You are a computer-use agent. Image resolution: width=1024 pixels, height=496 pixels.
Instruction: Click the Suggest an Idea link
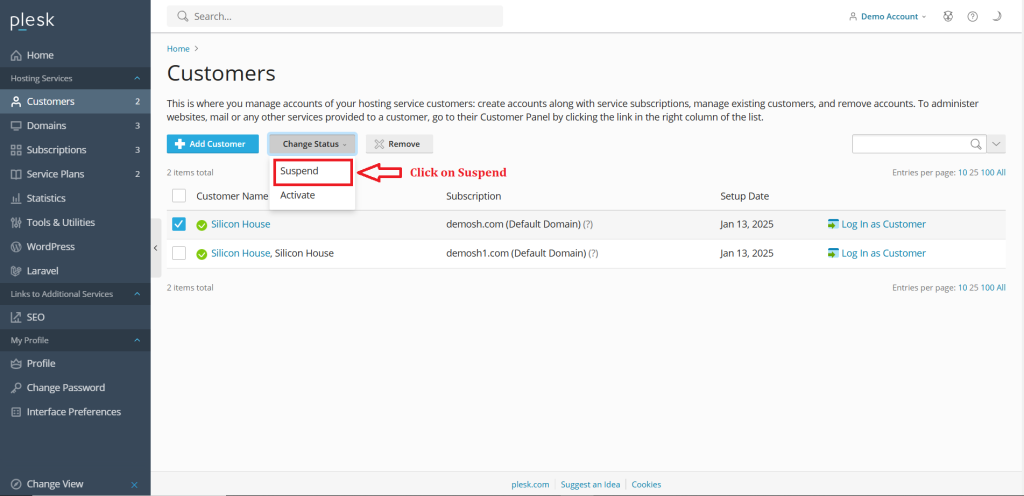point(590,485)
